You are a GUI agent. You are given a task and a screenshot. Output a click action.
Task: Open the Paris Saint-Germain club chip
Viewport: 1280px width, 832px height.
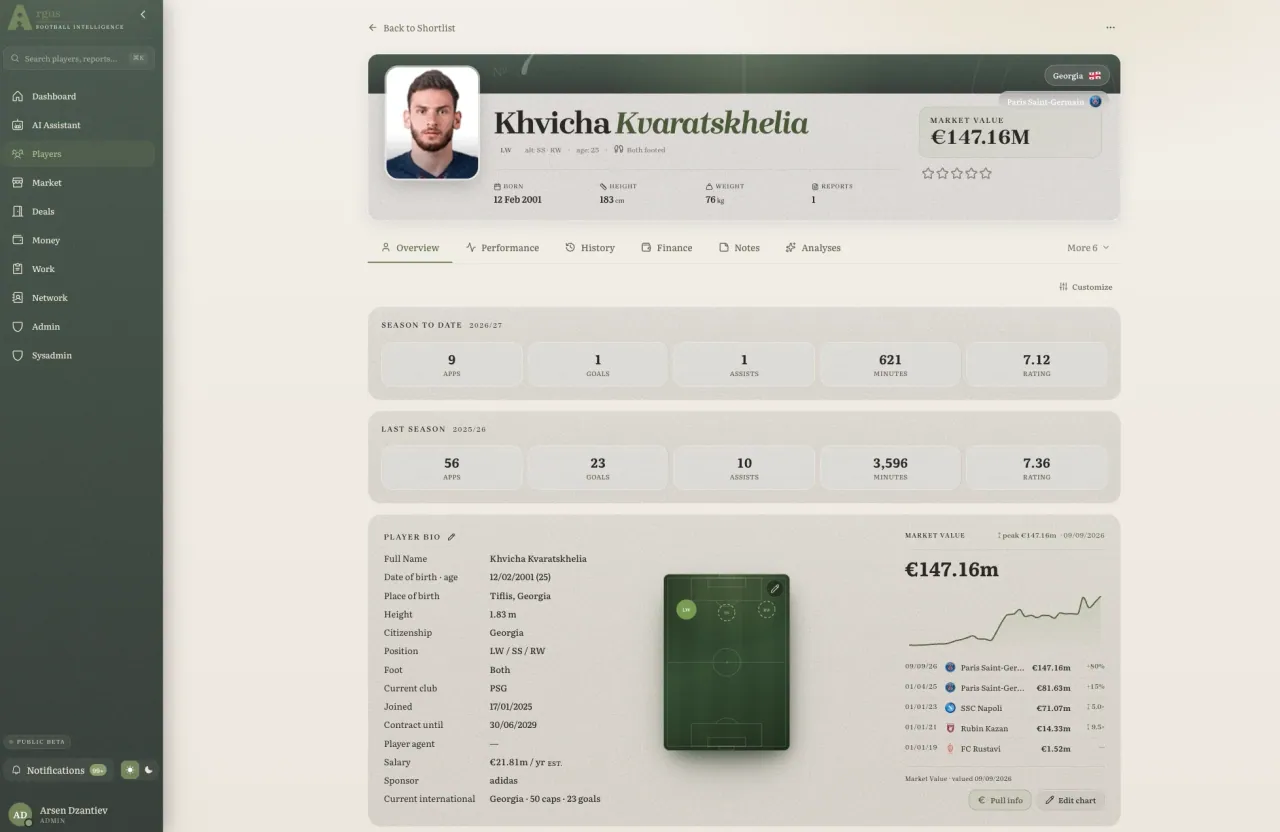(1054, 102)
